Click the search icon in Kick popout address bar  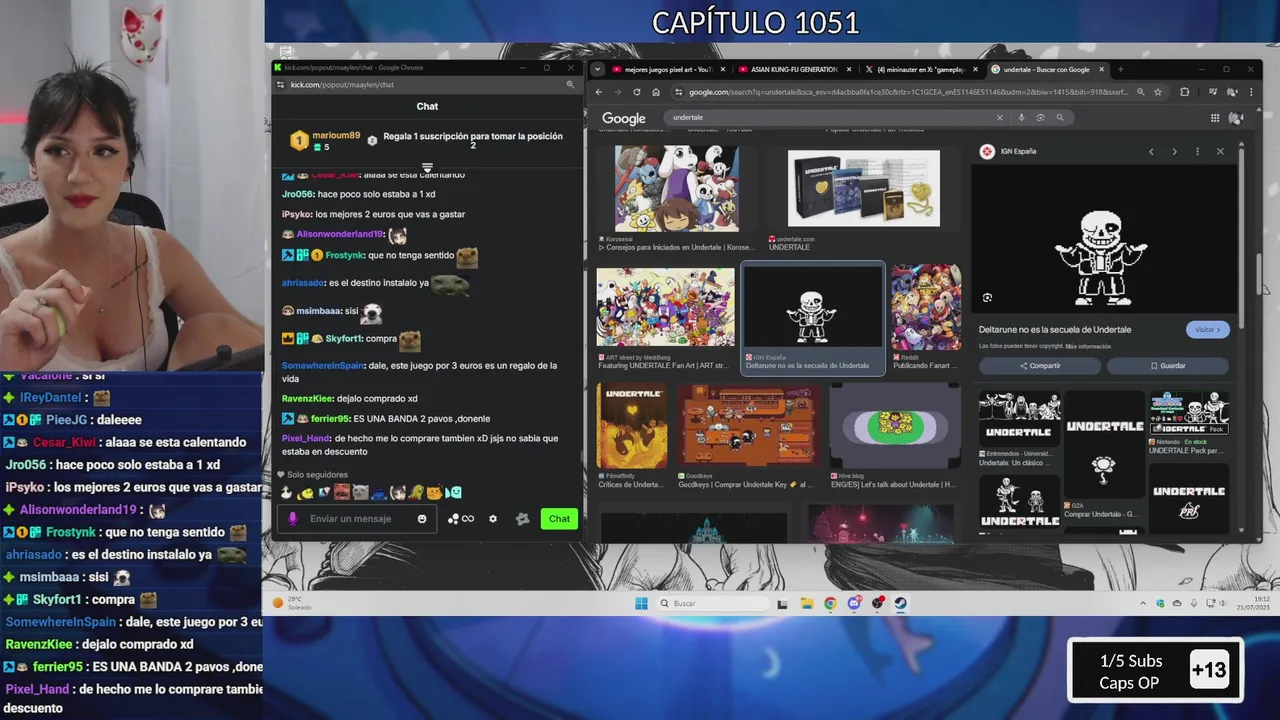tap(570, 85)
